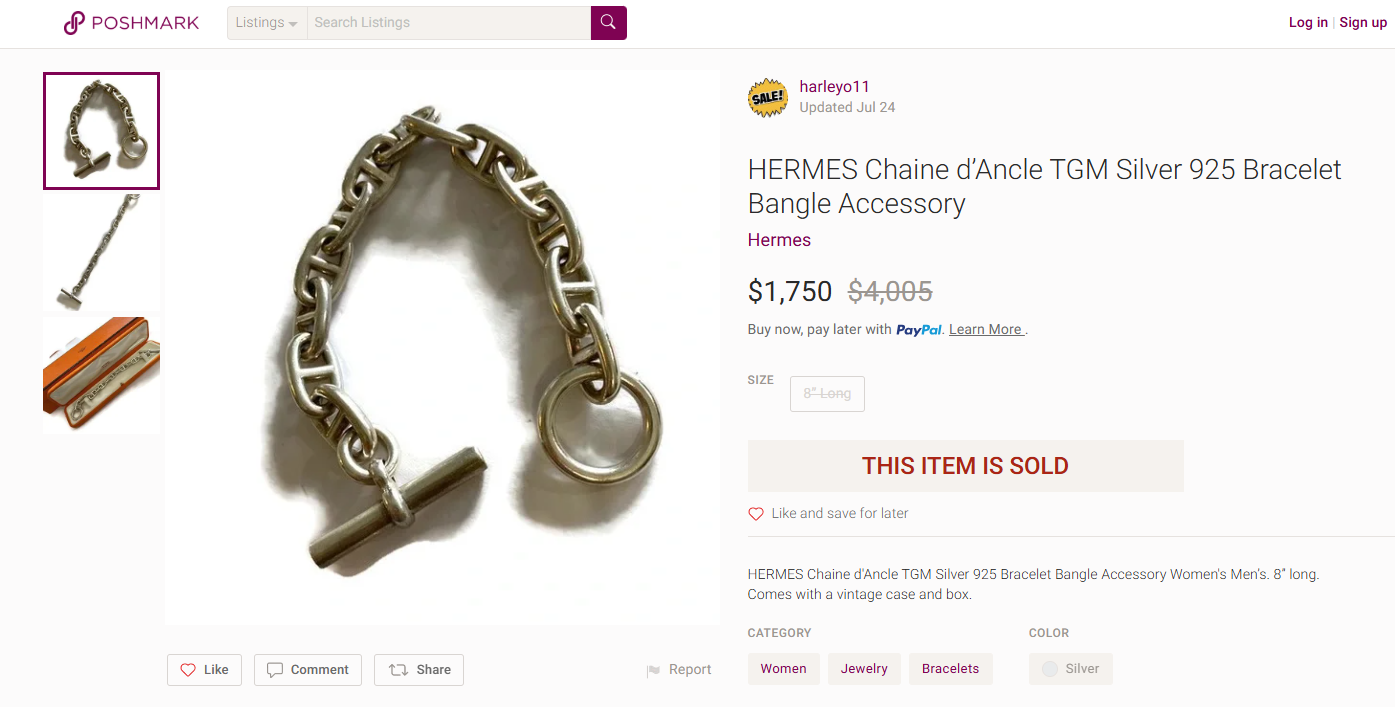
Task: Click heart beside Like and save for later
Action: (x=756, y=514)
